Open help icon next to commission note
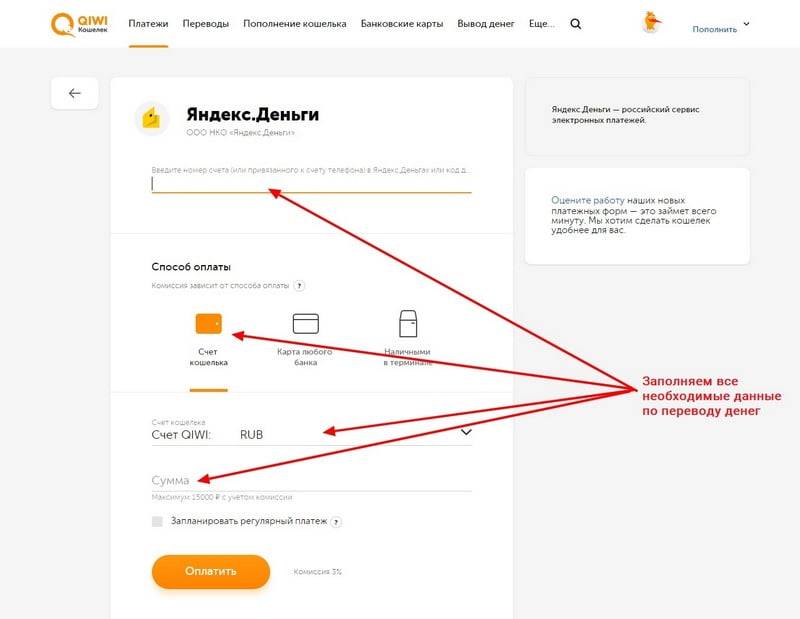The image size is (800, 619). 300,286
